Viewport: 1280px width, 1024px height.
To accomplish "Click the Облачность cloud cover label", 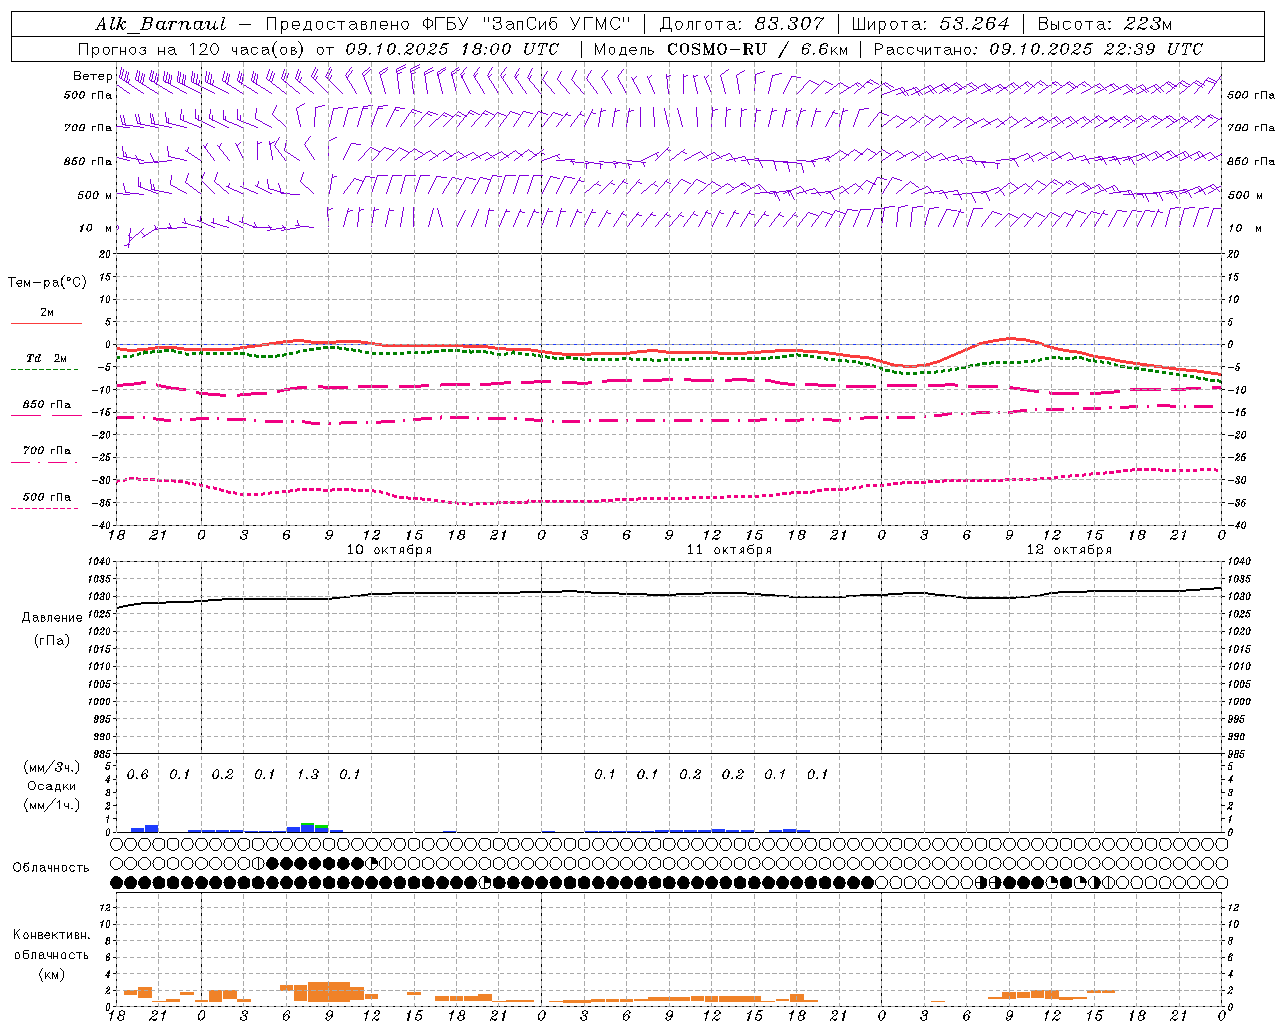I will click(51, 868).
